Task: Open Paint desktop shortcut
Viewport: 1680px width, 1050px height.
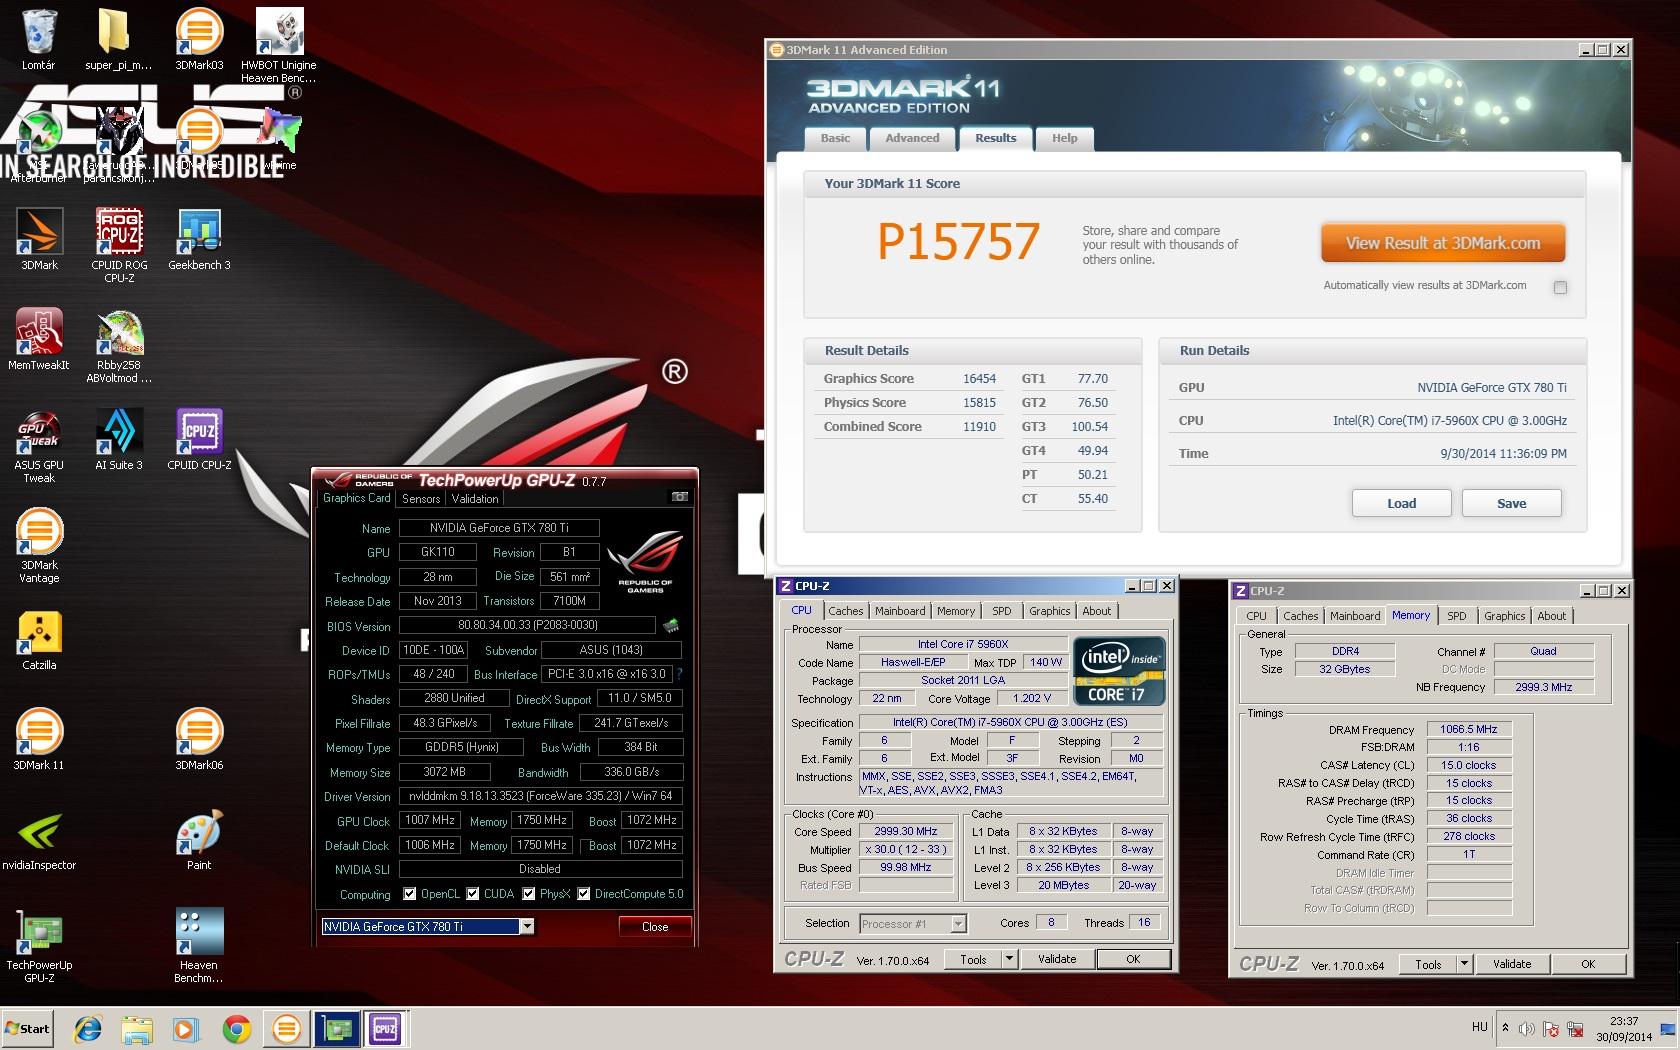Action: [199, 839]
